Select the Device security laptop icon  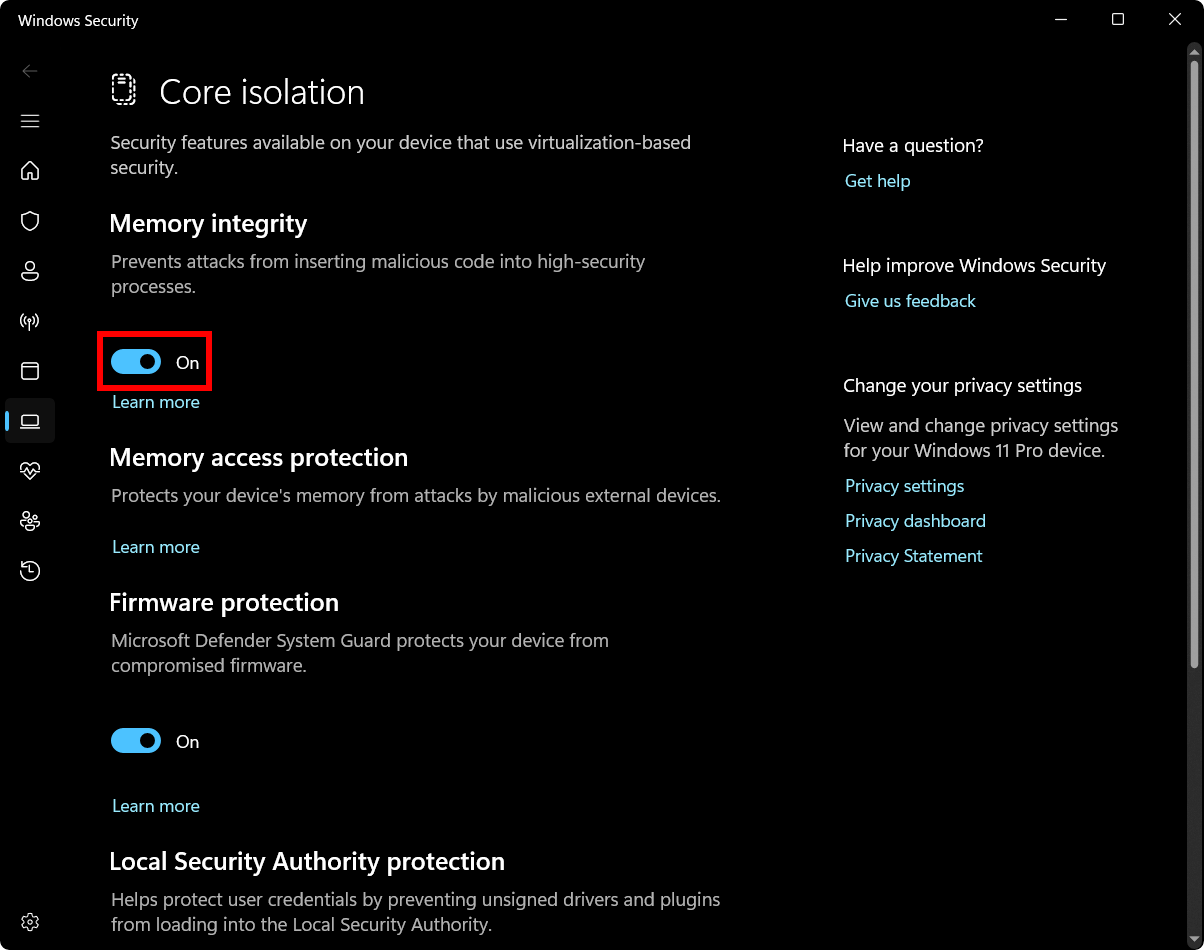(x=30, y=421)
